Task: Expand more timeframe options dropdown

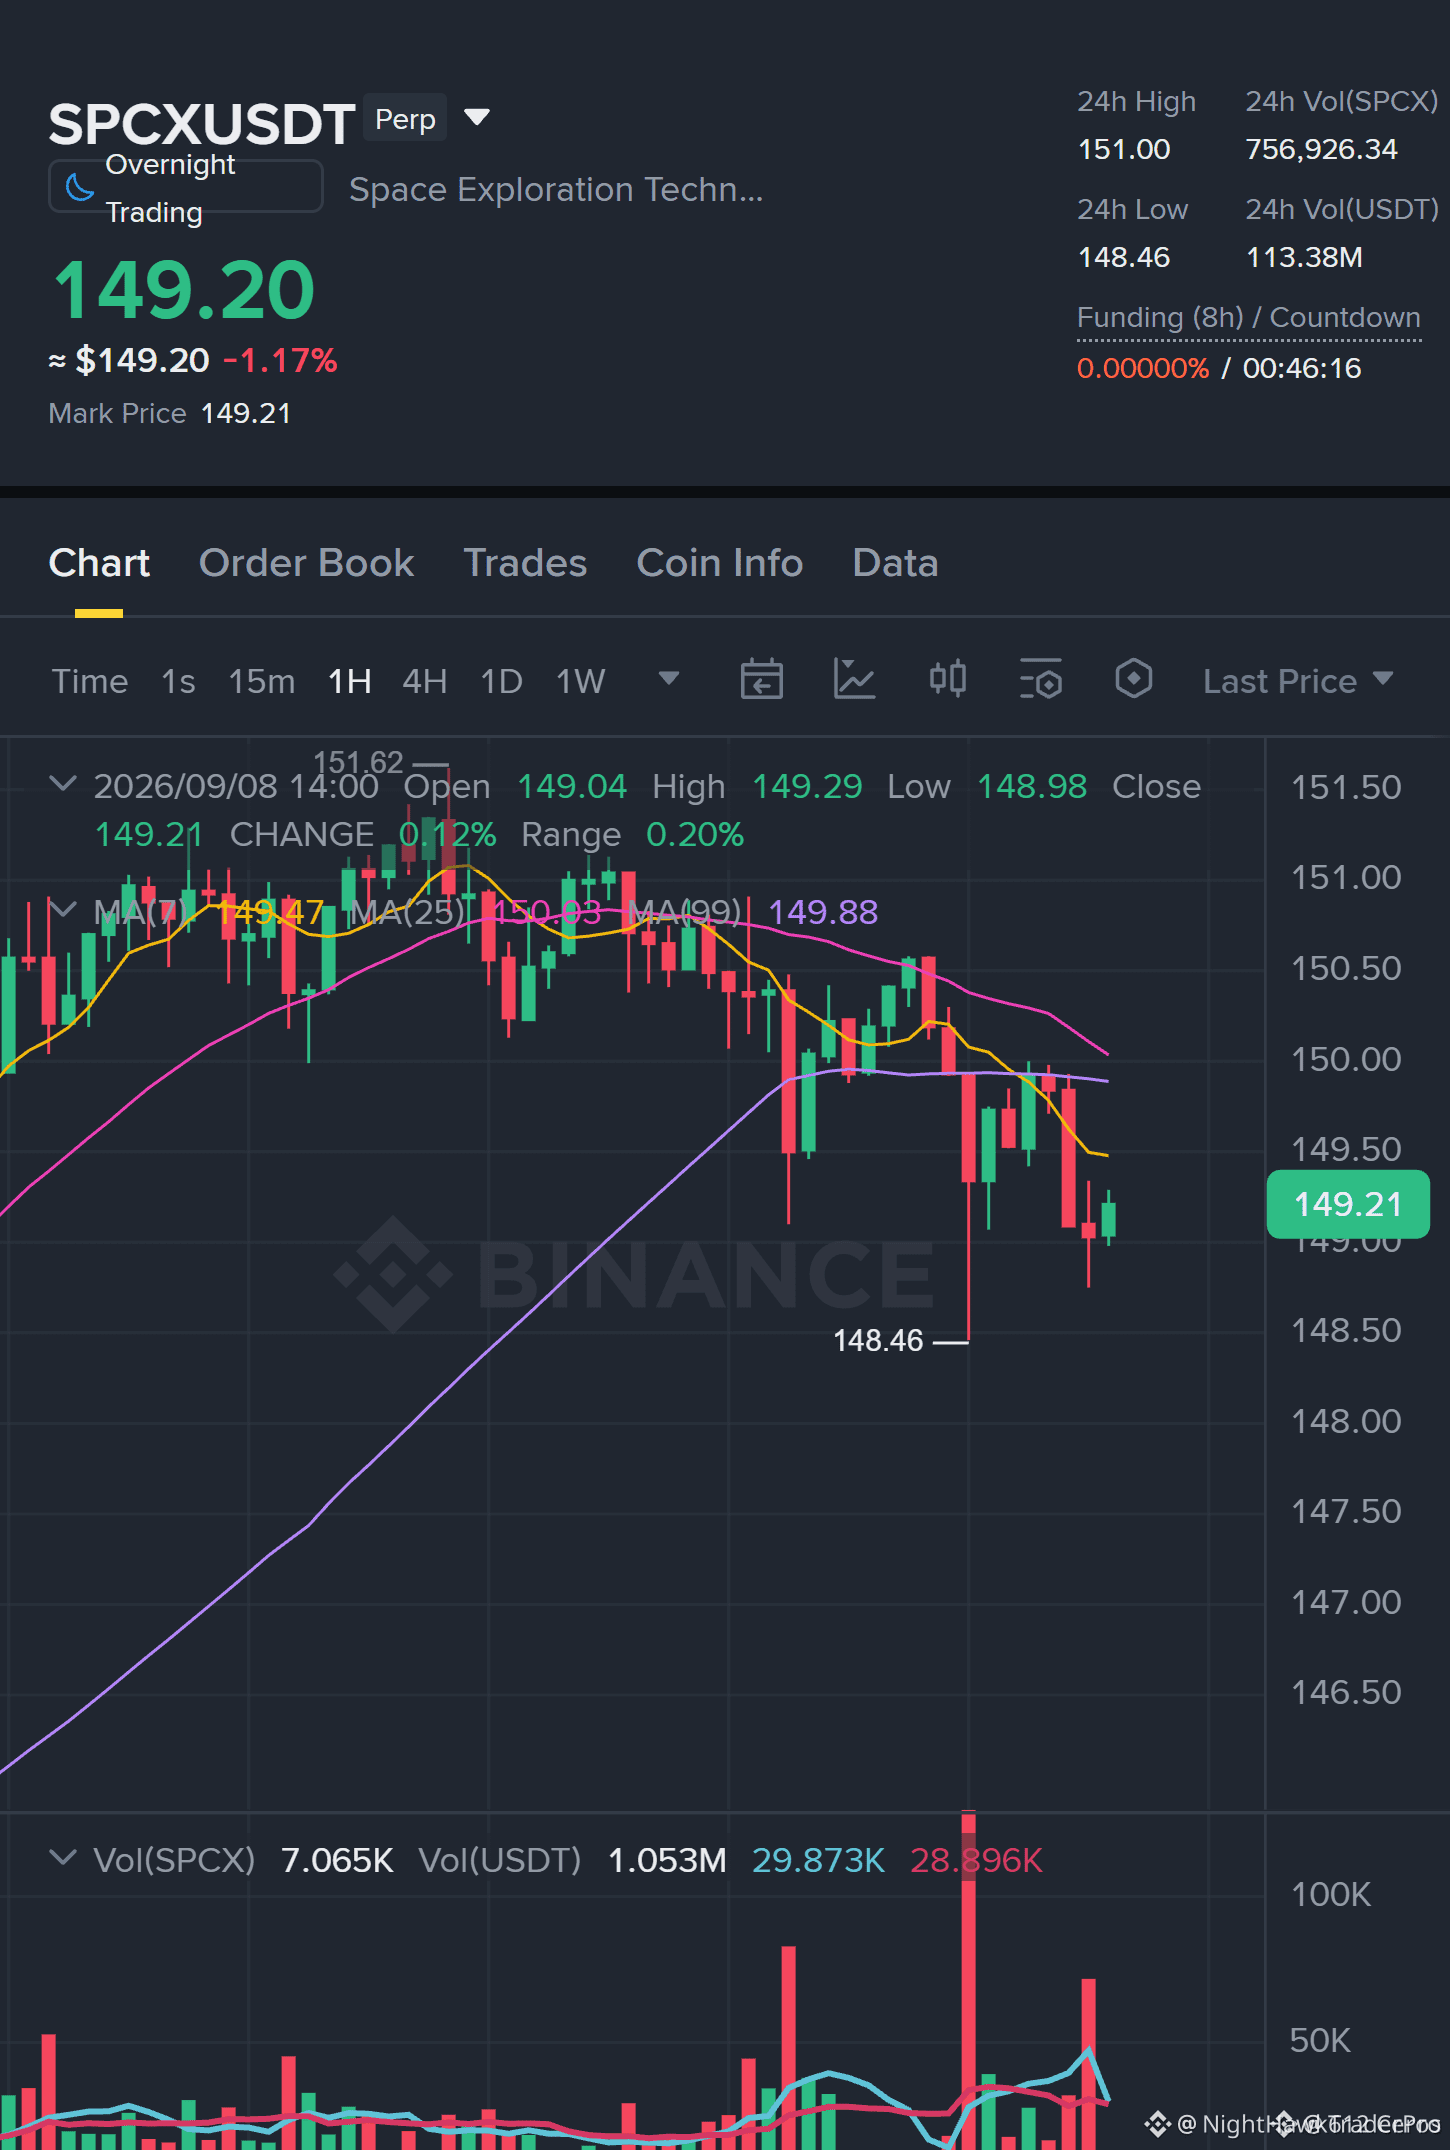Action: click(x=668, y=679)
